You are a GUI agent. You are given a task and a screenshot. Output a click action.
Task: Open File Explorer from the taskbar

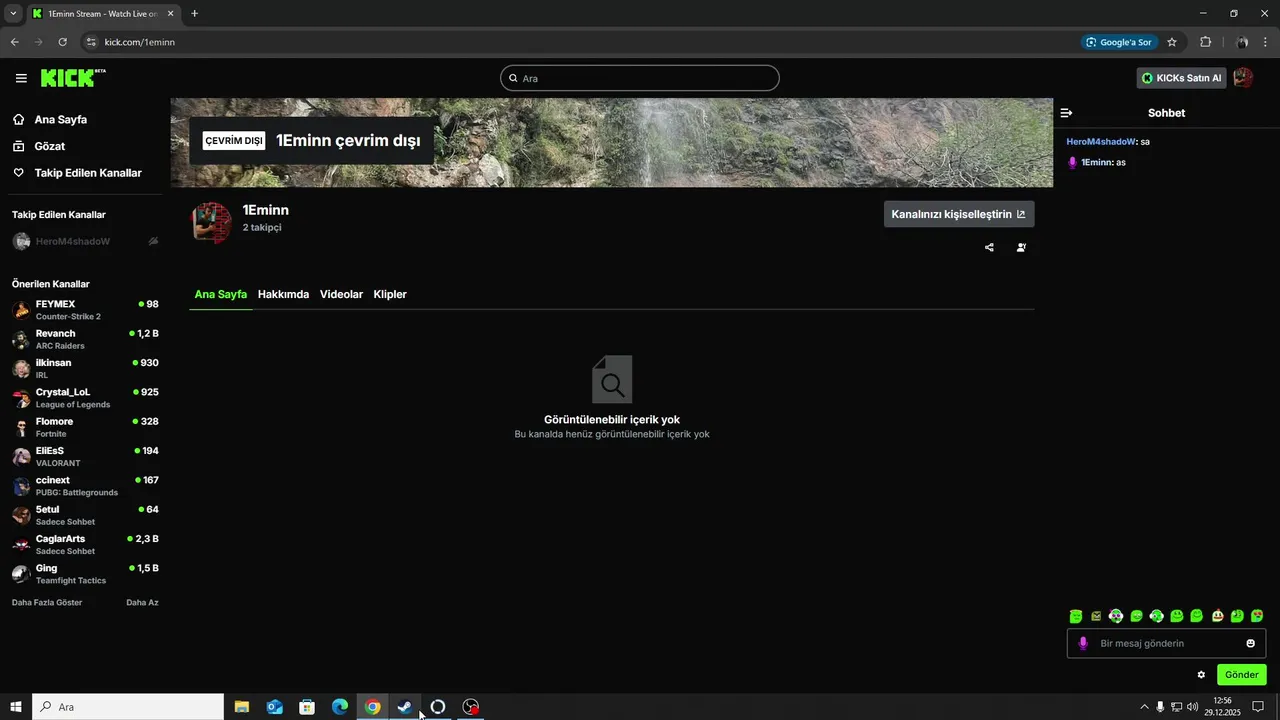coord(242,707)
